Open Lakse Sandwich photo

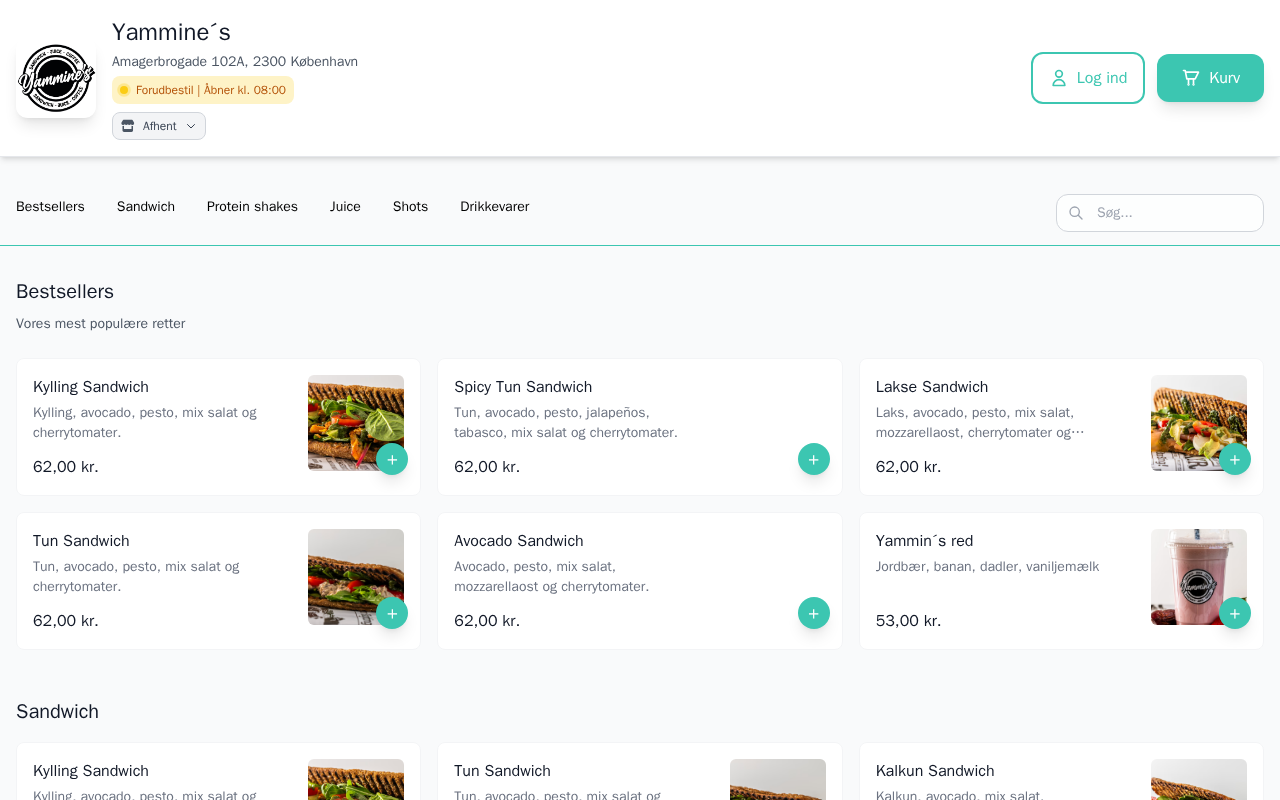(1199, 423)
